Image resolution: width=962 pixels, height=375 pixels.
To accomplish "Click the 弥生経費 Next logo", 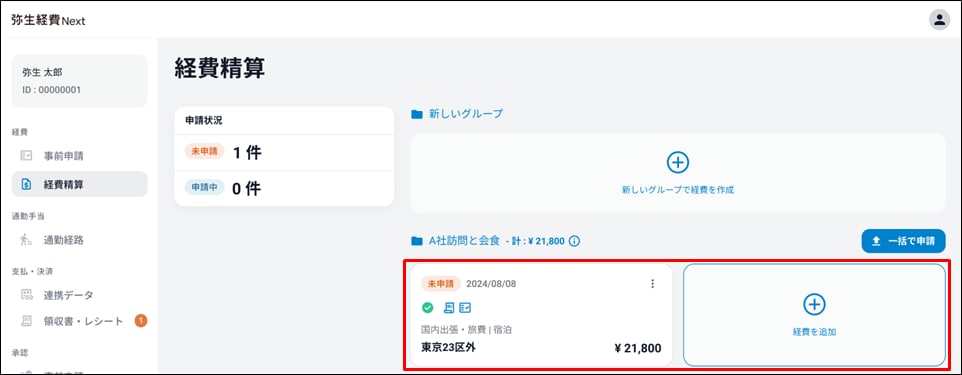I will [48, 20].
